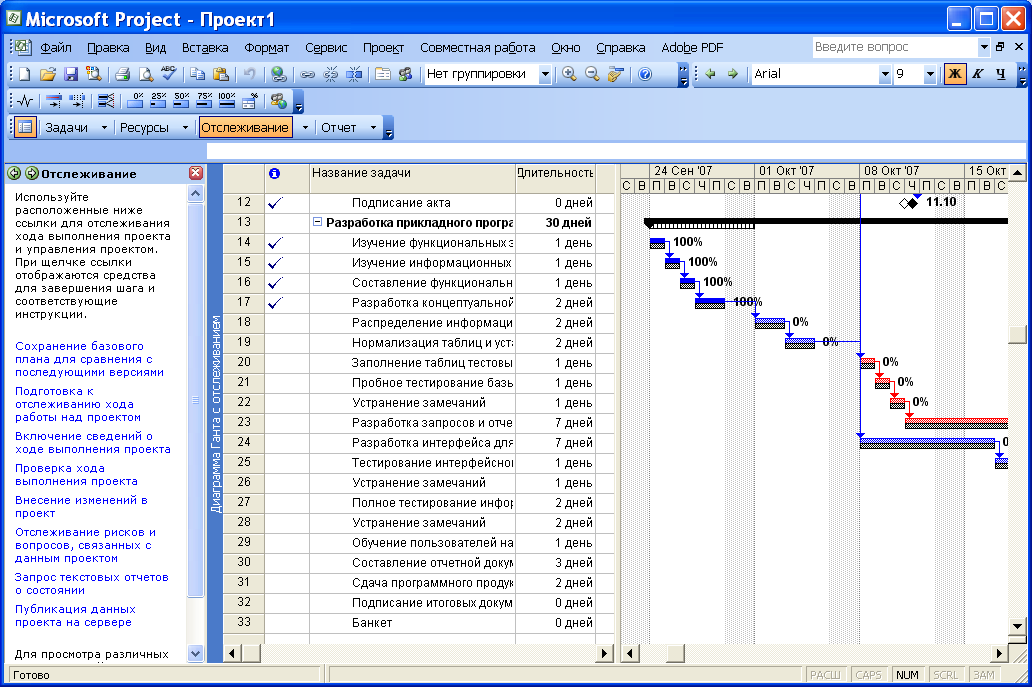This screenshot has height=687, width=1032.
Task: Open the Отслеживание dropdown arrow
Action: 305,128
